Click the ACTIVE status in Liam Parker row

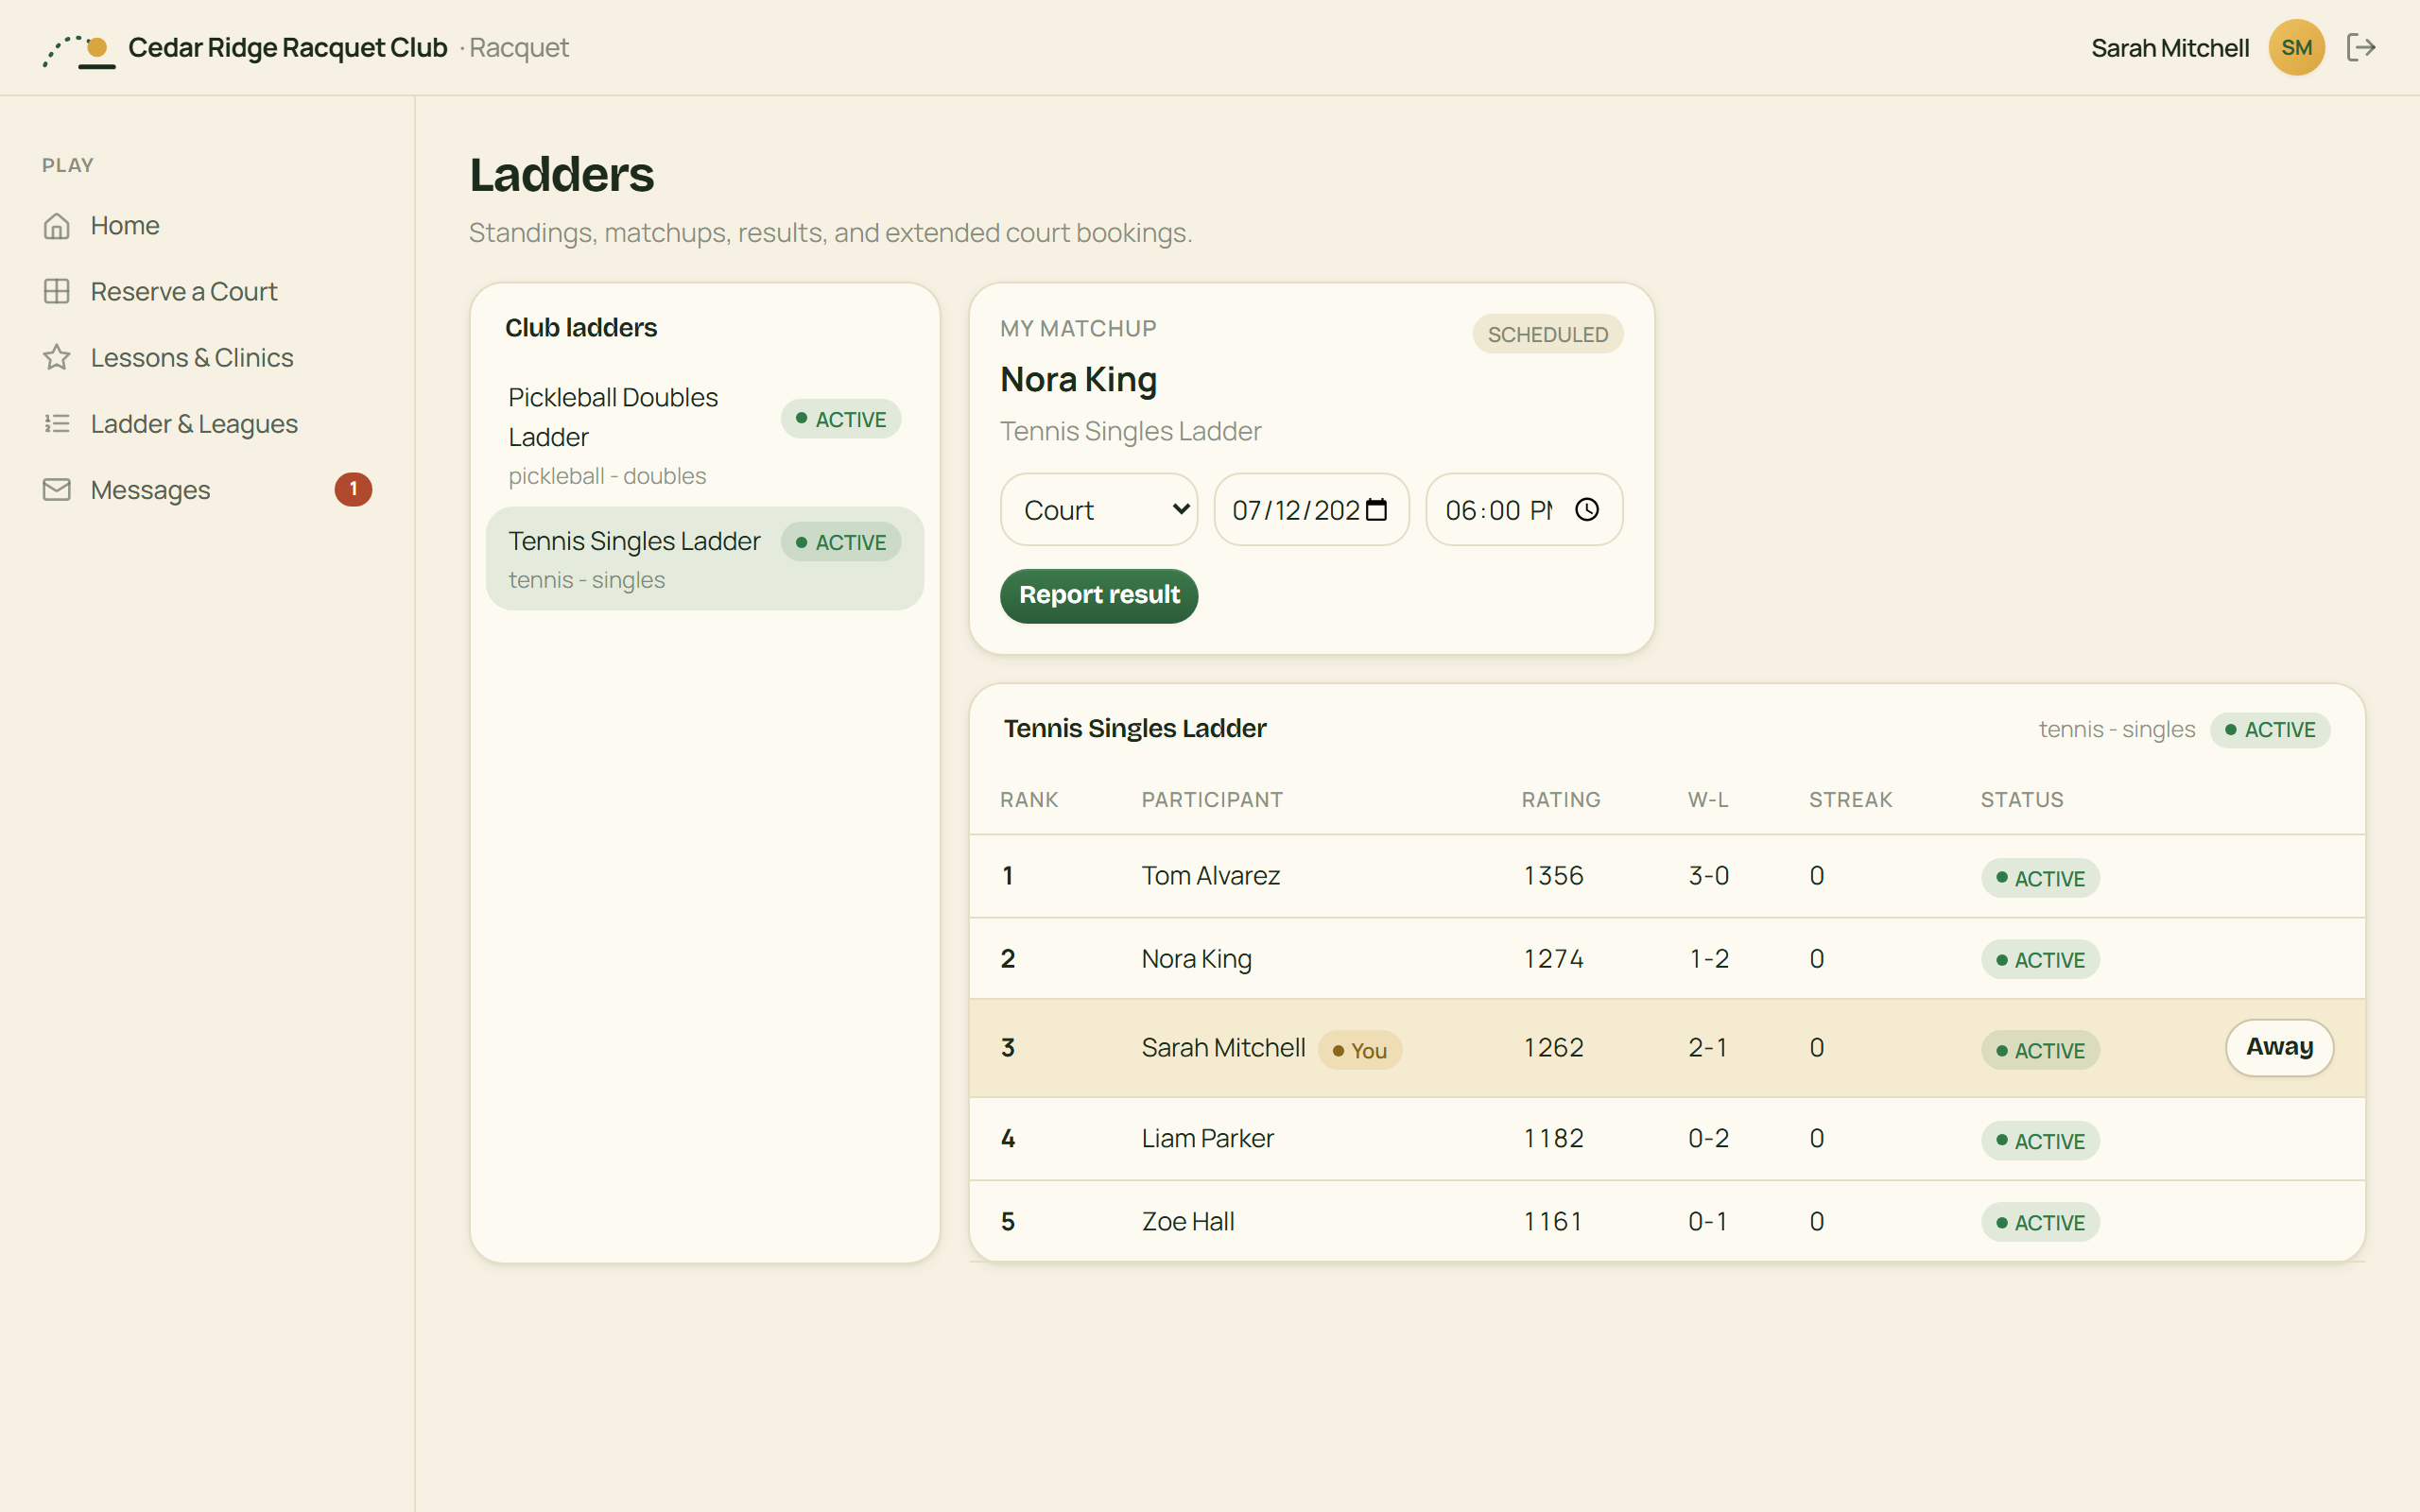pyautogui.click(x=2039, y=1141)
